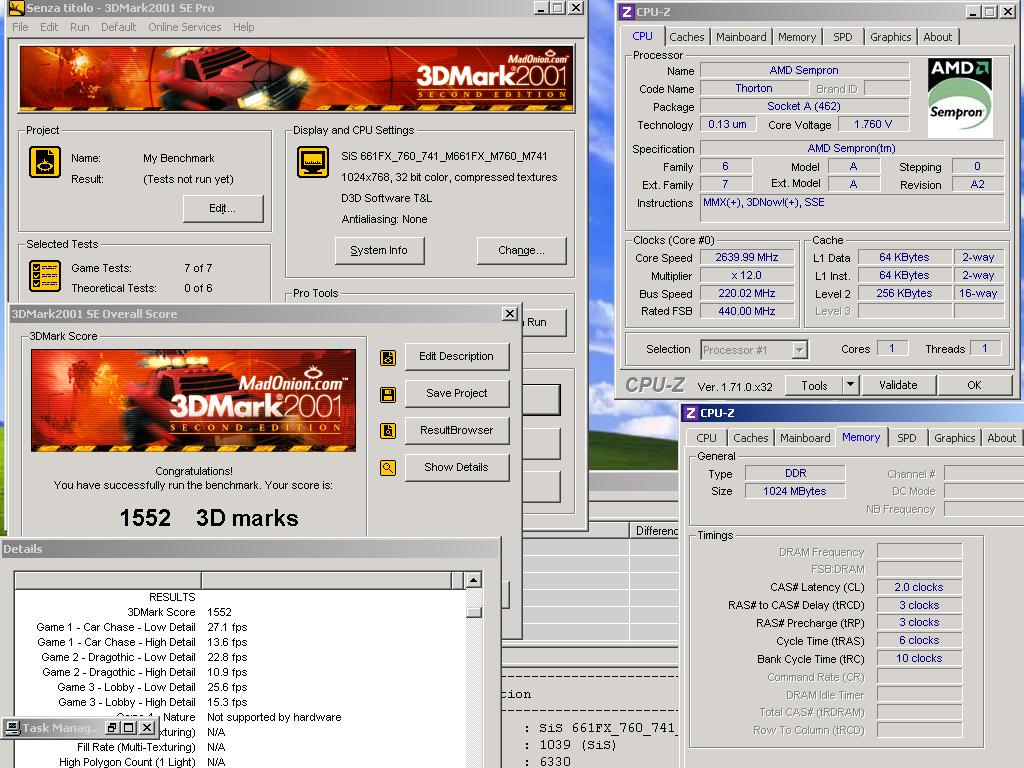Viewport: 1024px width, 768px height.
Task: Click the Project benchmark icon
Action: [x=45, y=162]
